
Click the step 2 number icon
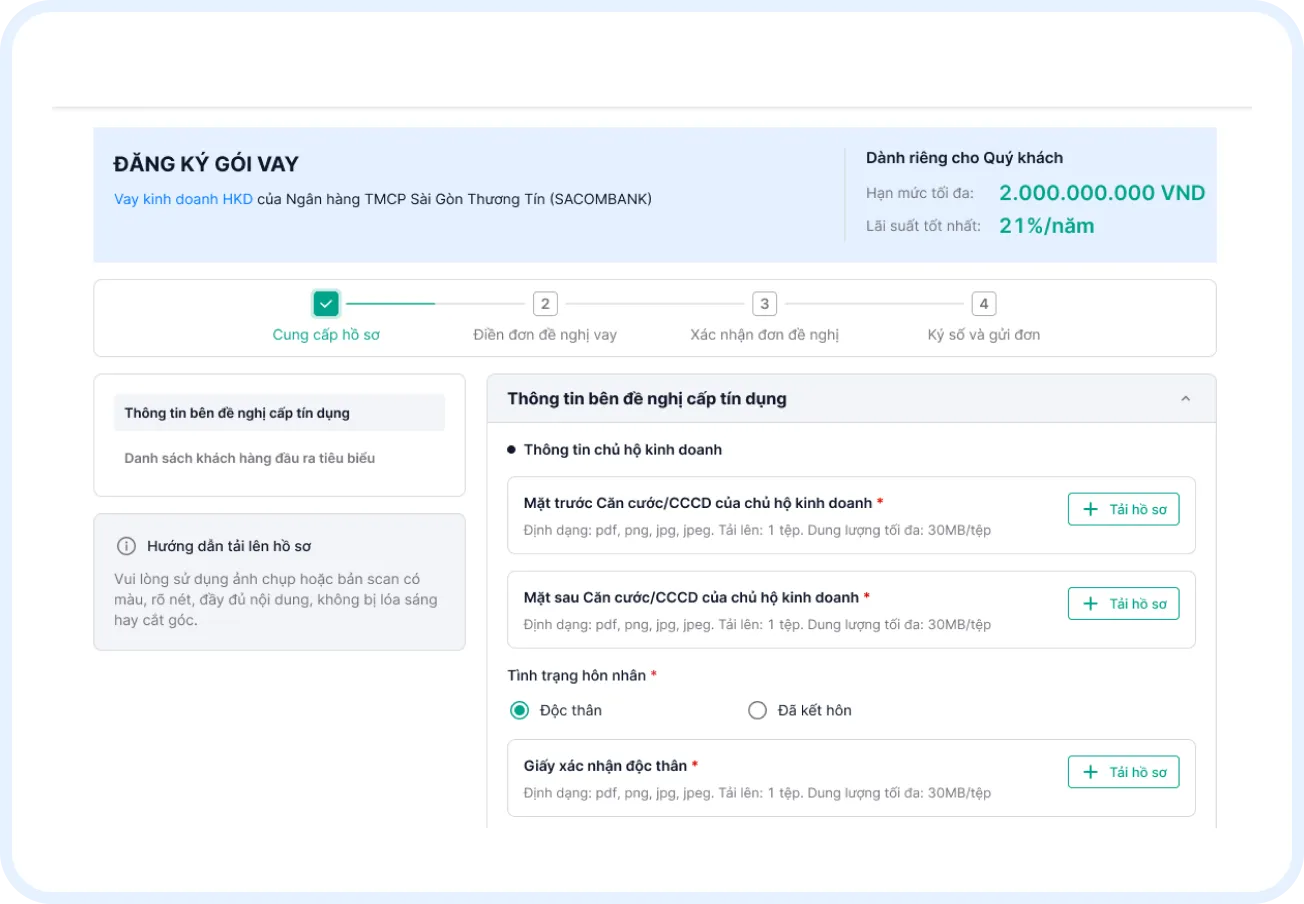coord(545,304)
